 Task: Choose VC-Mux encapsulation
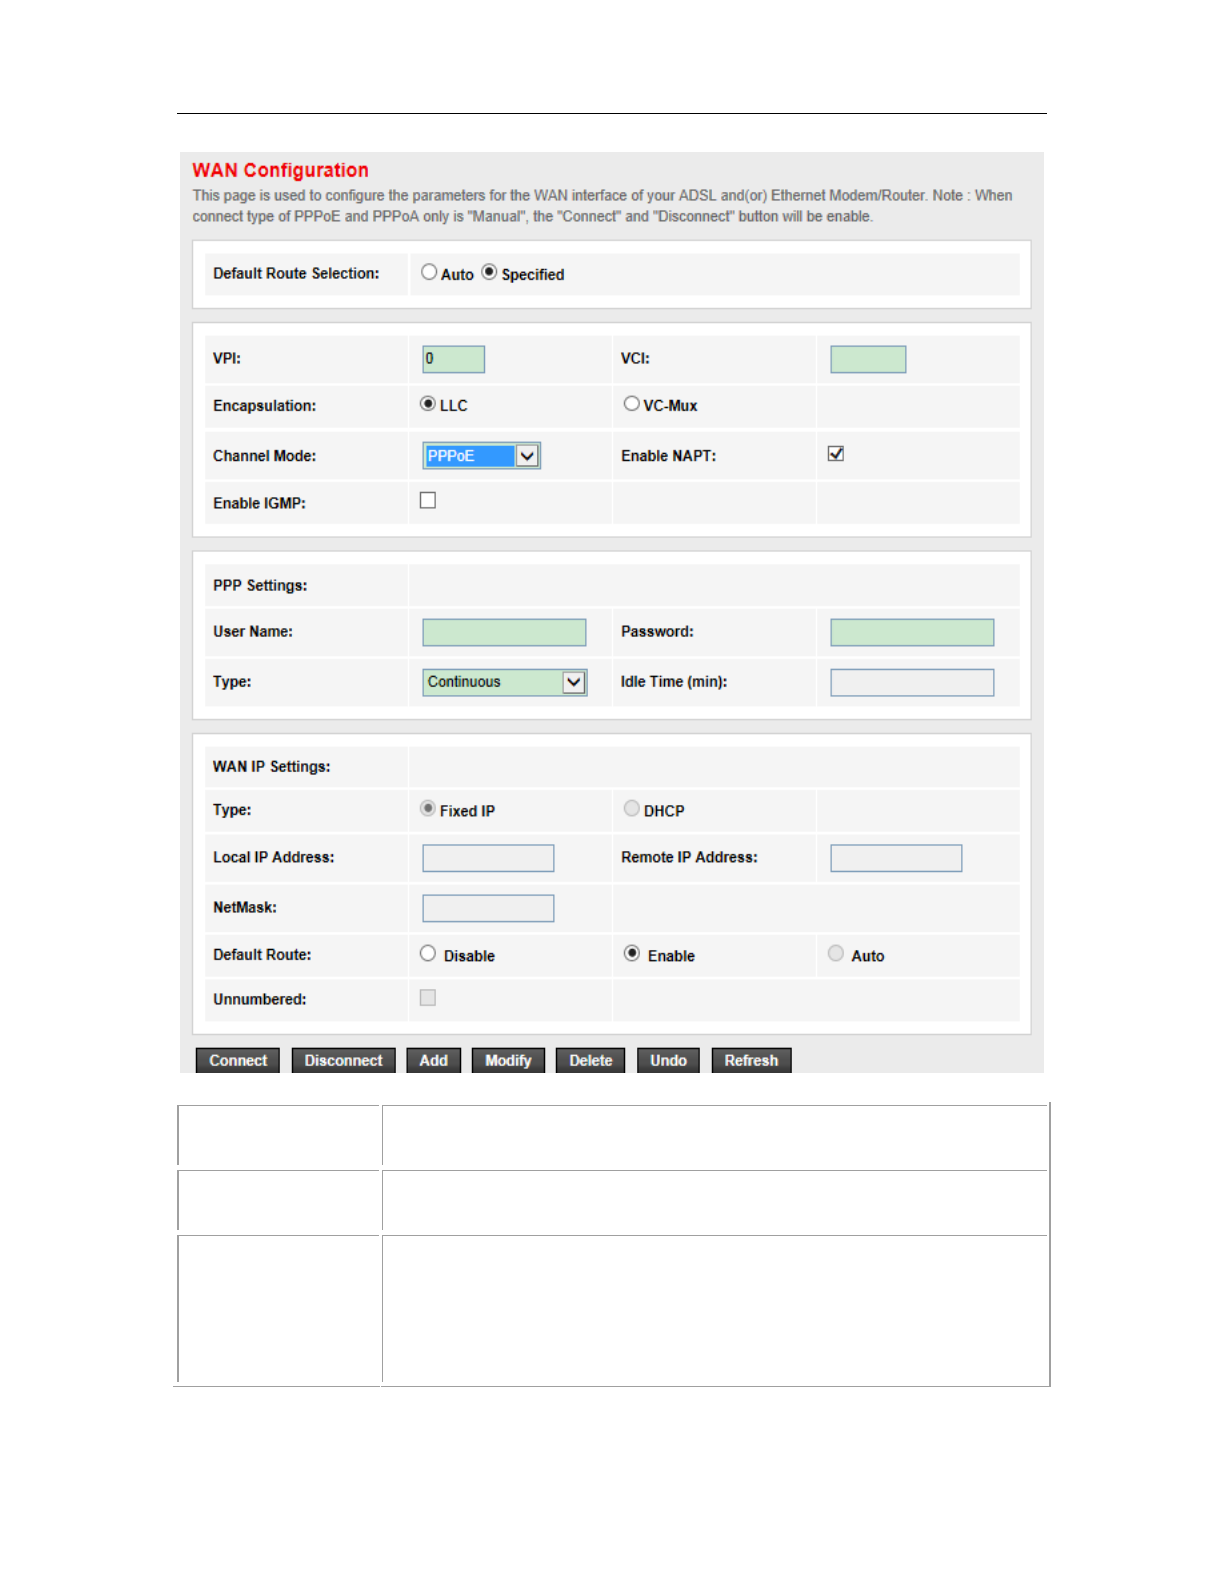coord(631,404)
